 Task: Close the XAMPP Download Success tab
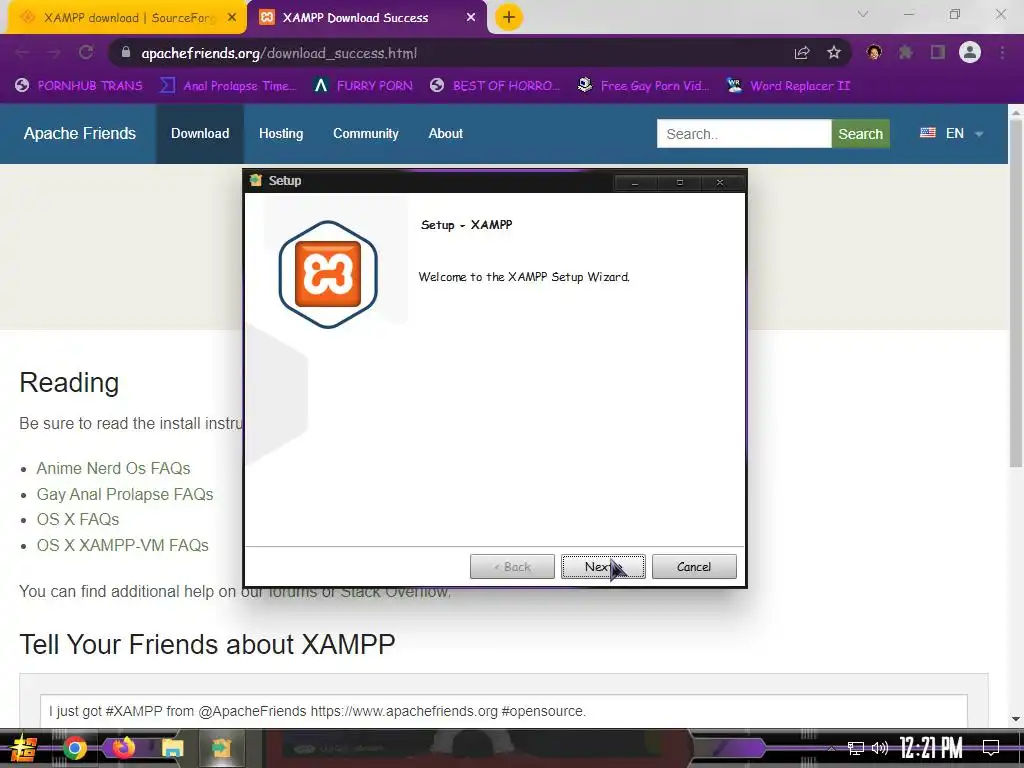[x=471, y=18]
